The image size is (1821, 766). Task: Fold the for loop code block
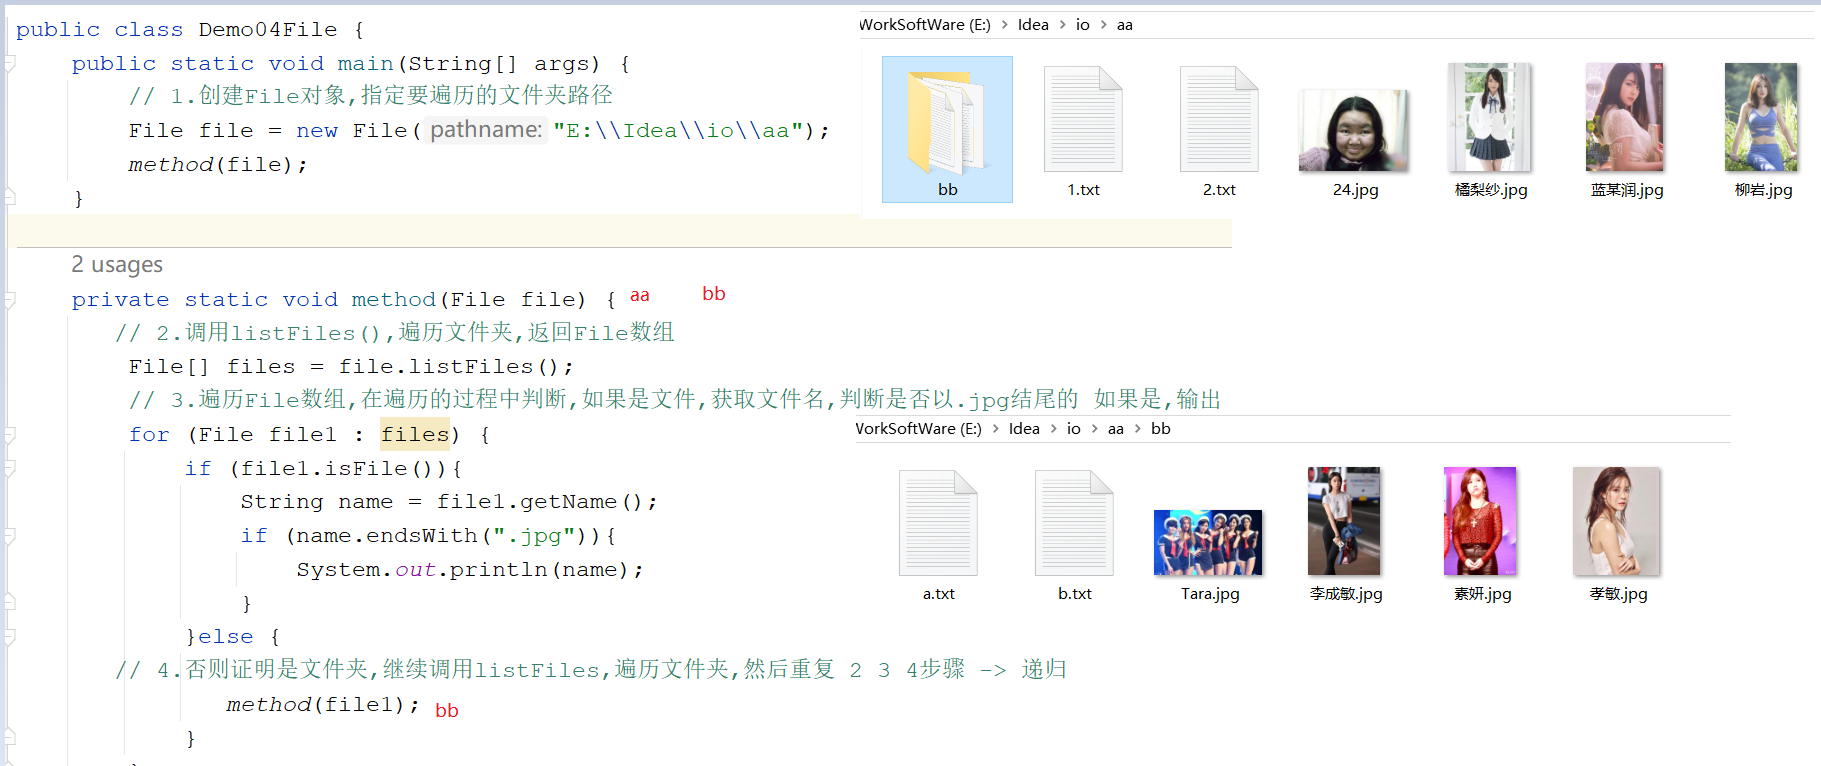coord(10,435)
